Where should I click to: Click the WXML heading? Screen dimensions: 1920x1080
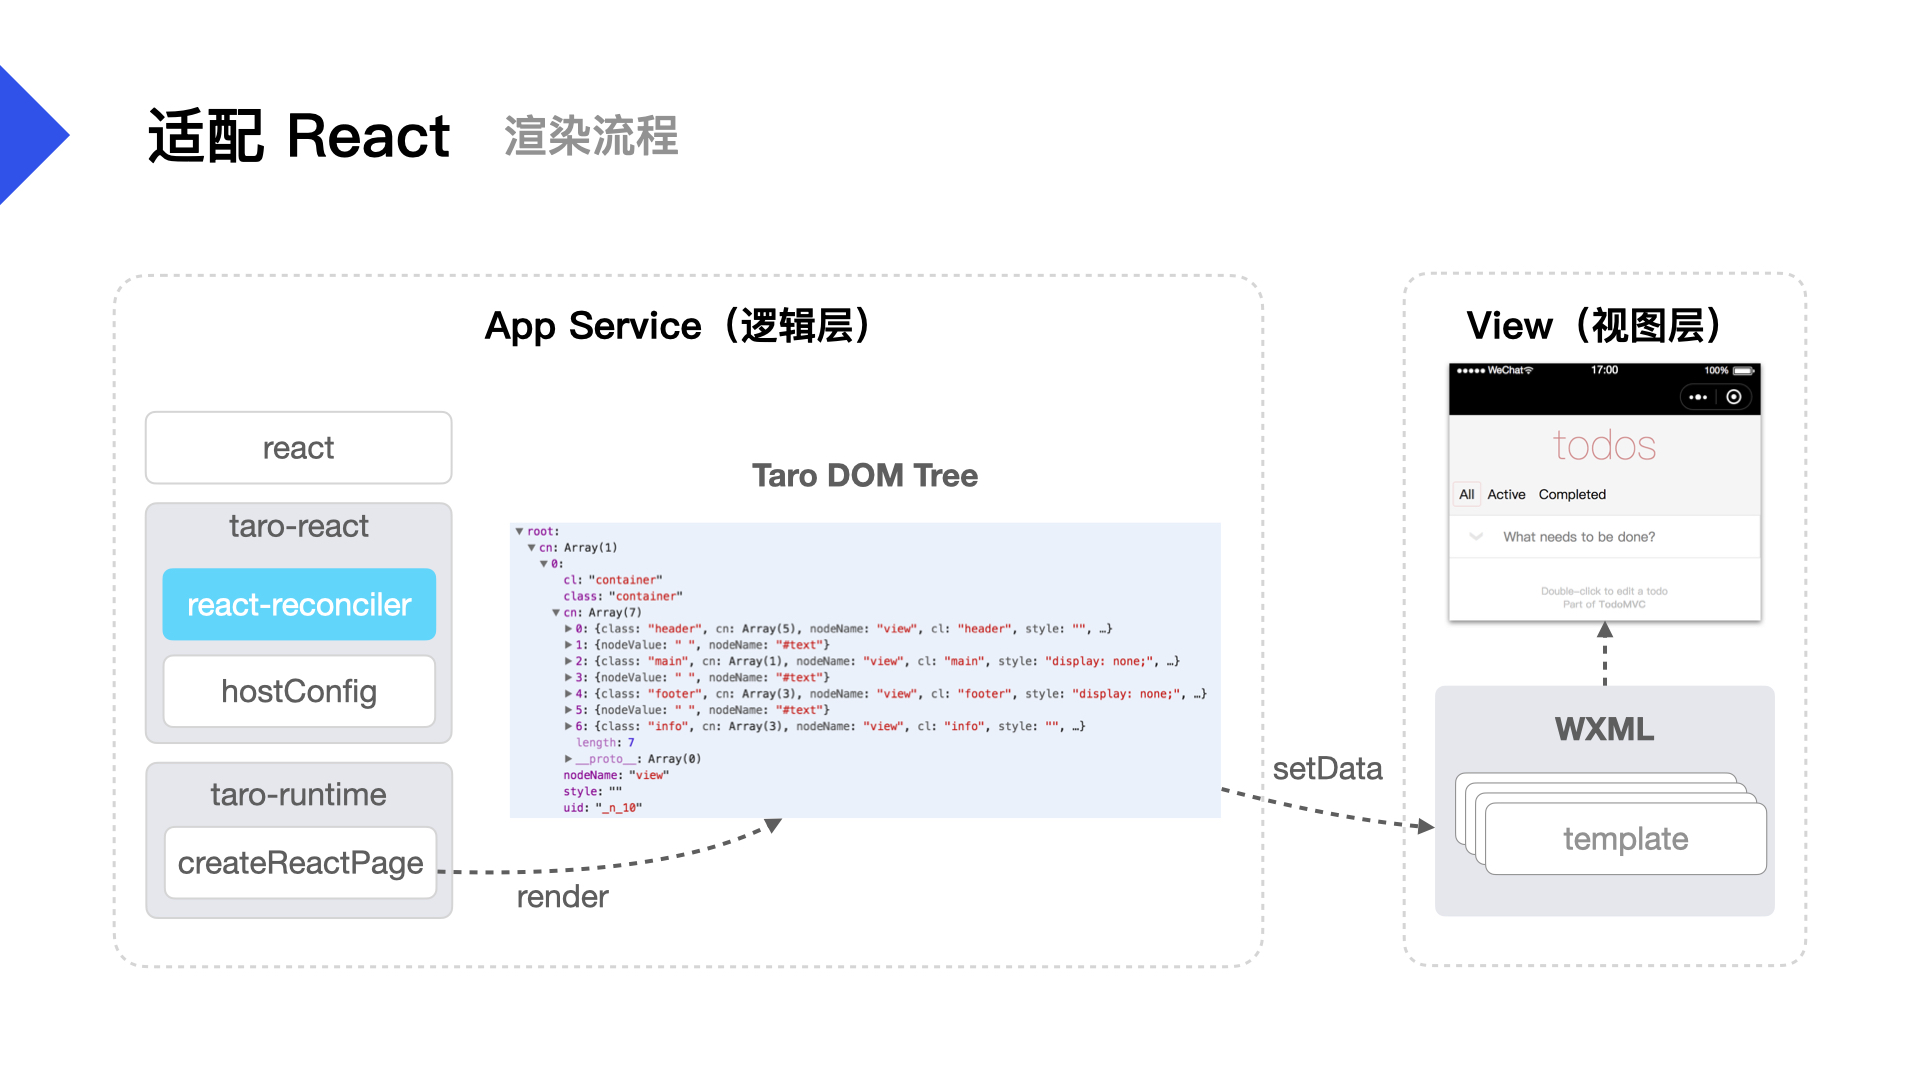tap(1604, 729)
